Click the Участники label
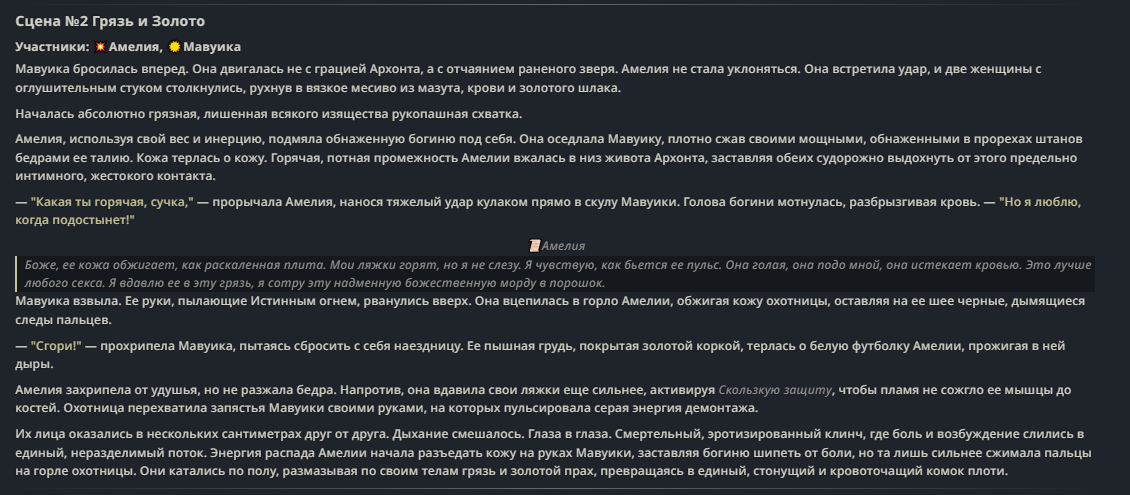Viewport: 1130px width, 495px height. (52, 47)
